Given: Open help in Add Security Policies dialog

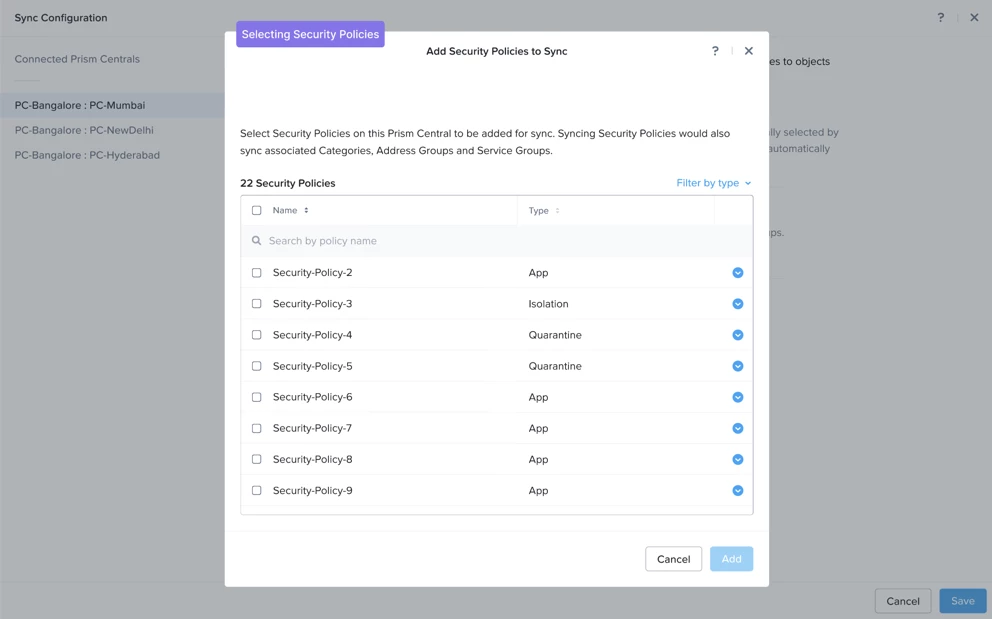Looking at the screenshot, I should (715, 51).
